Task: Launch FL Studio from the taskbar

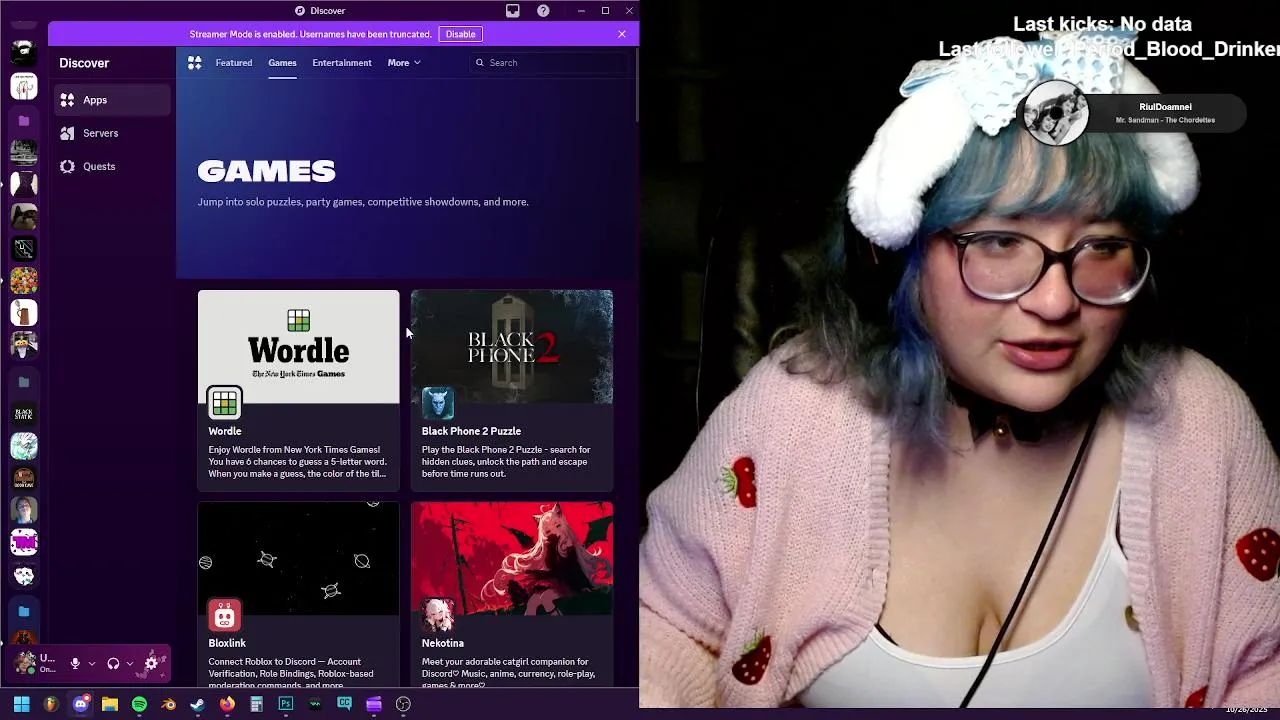Action: (x=51, y=704)
